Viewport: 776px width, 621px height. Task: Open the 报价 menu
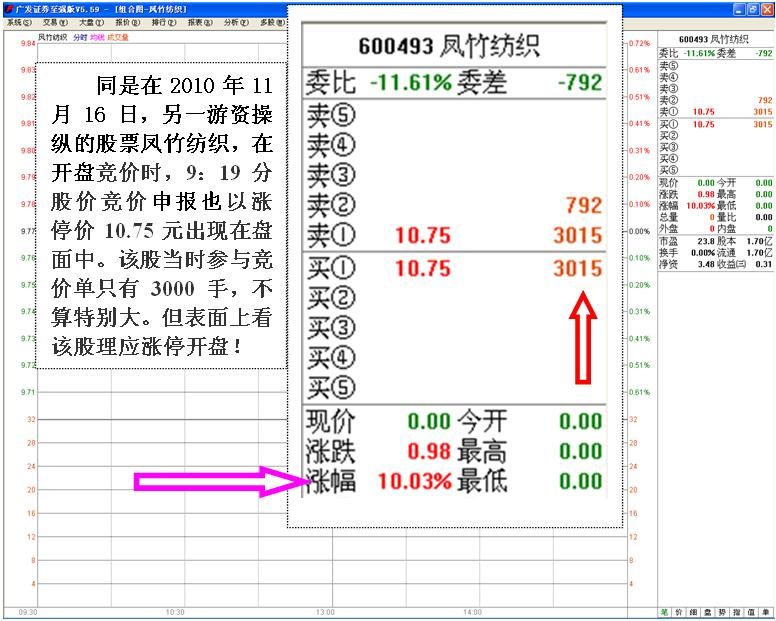[x=128, y=22]
